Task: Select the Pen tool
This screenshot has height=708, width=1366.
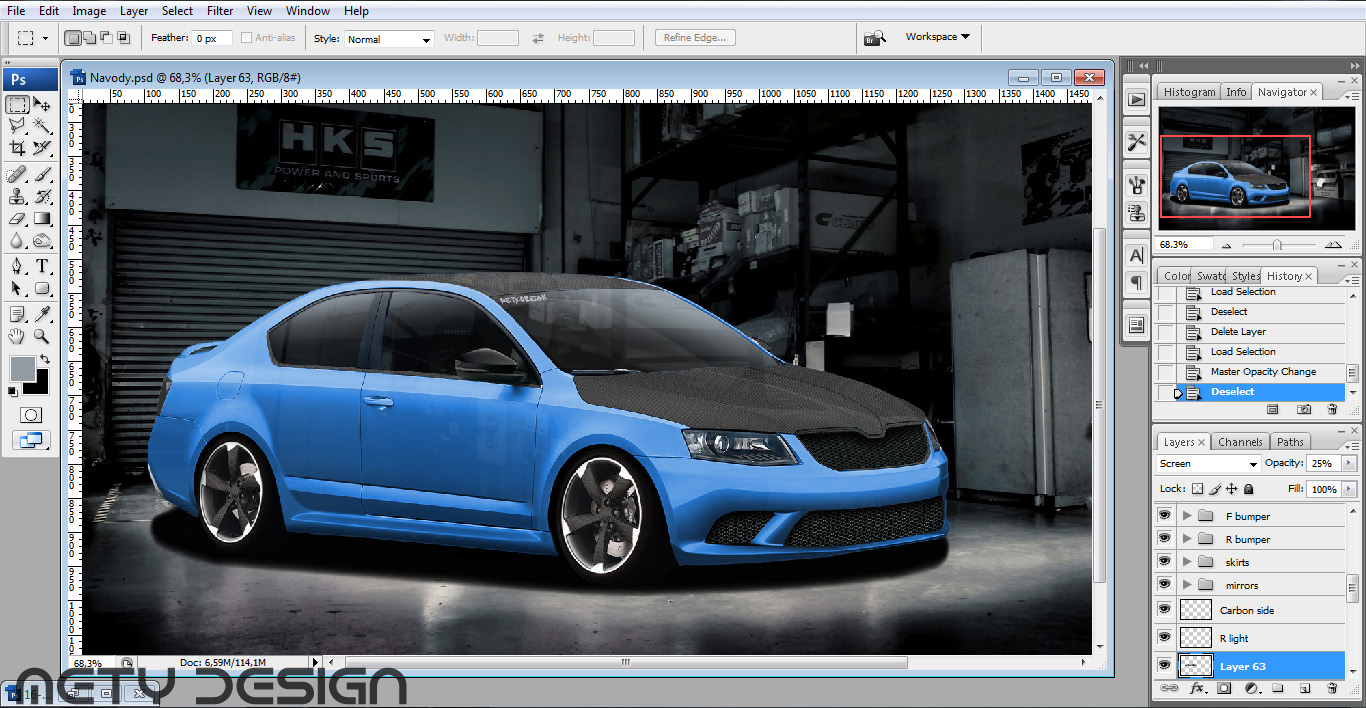Action: pos(17,266)
